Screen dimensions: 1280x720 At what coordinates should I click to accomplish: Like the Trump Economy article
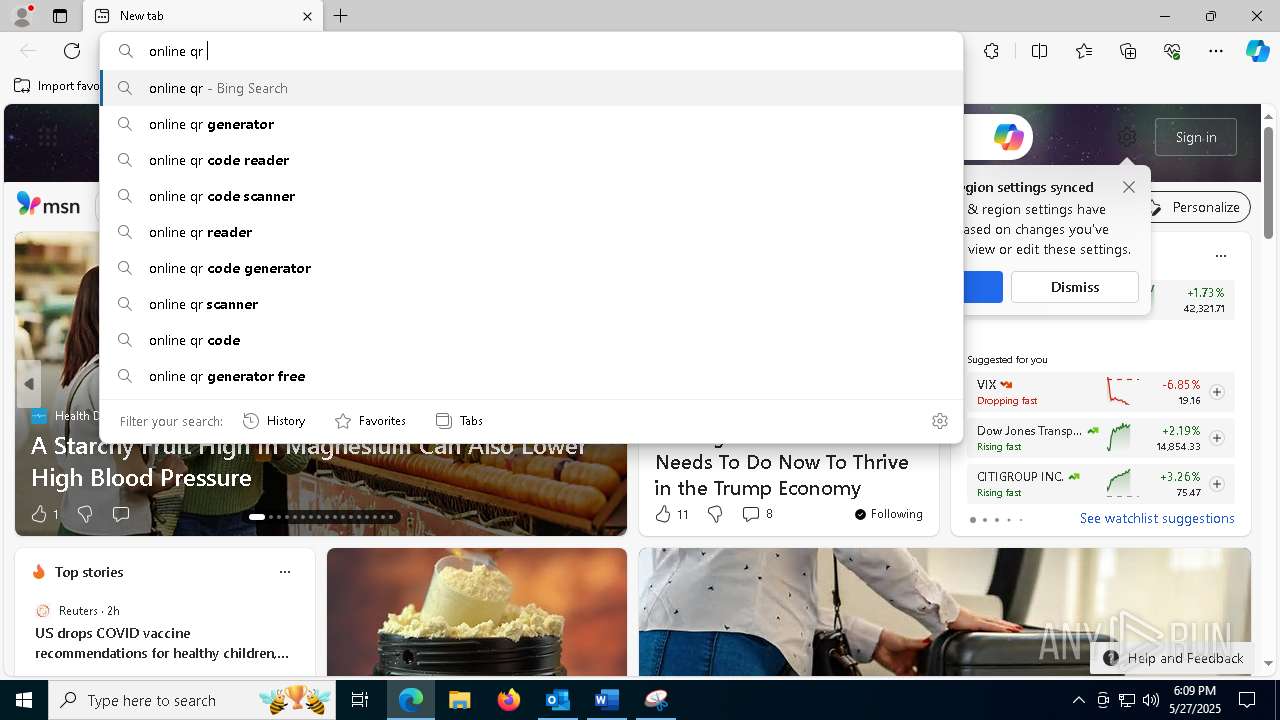point(672,514)
